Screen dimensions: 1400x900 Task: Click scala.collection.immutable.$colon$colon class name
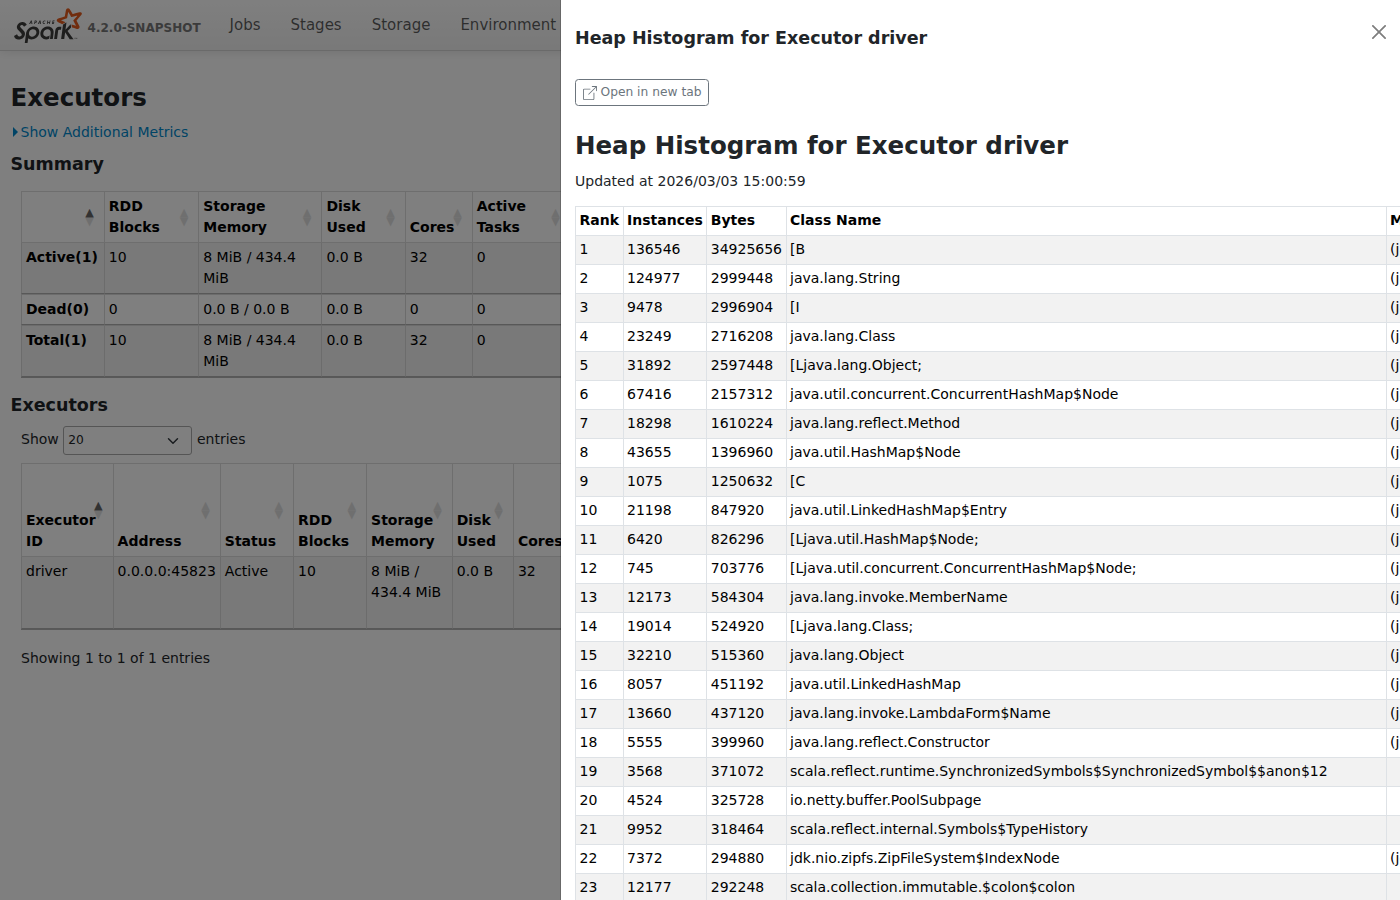pyautogui.click(x=932, y=887)
